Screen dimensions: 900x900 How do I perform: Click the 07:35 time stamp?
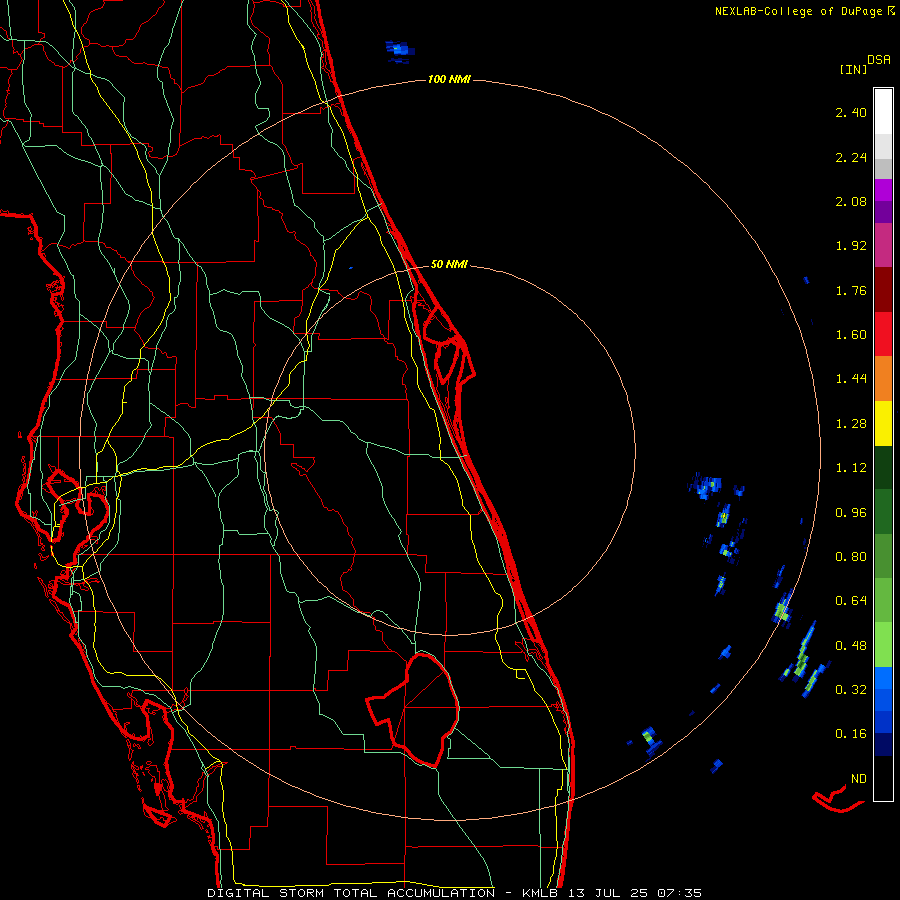point(680,893)
